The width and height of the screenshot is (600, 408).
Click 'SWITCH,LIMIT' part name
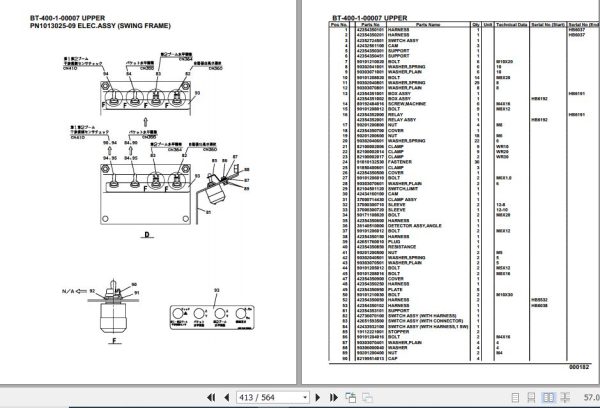[404, 189]
